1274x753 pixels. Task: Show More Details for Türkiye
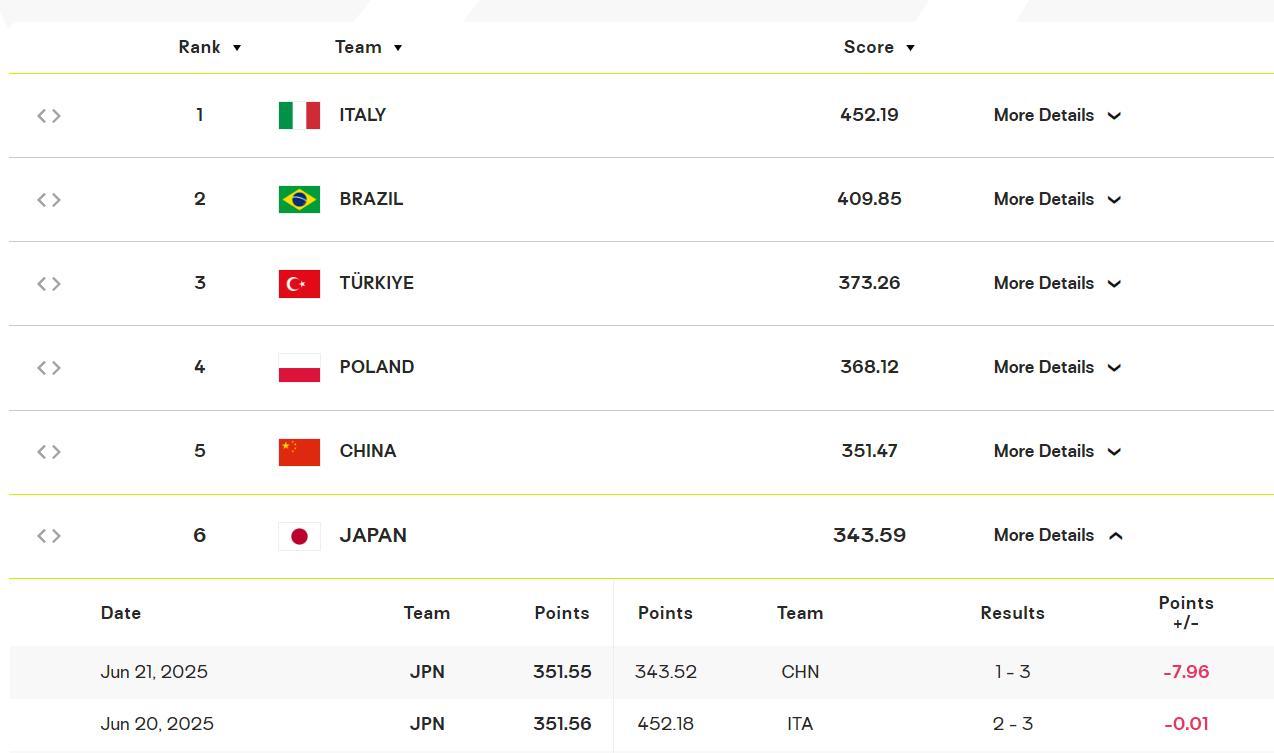tap(1057, 283)
